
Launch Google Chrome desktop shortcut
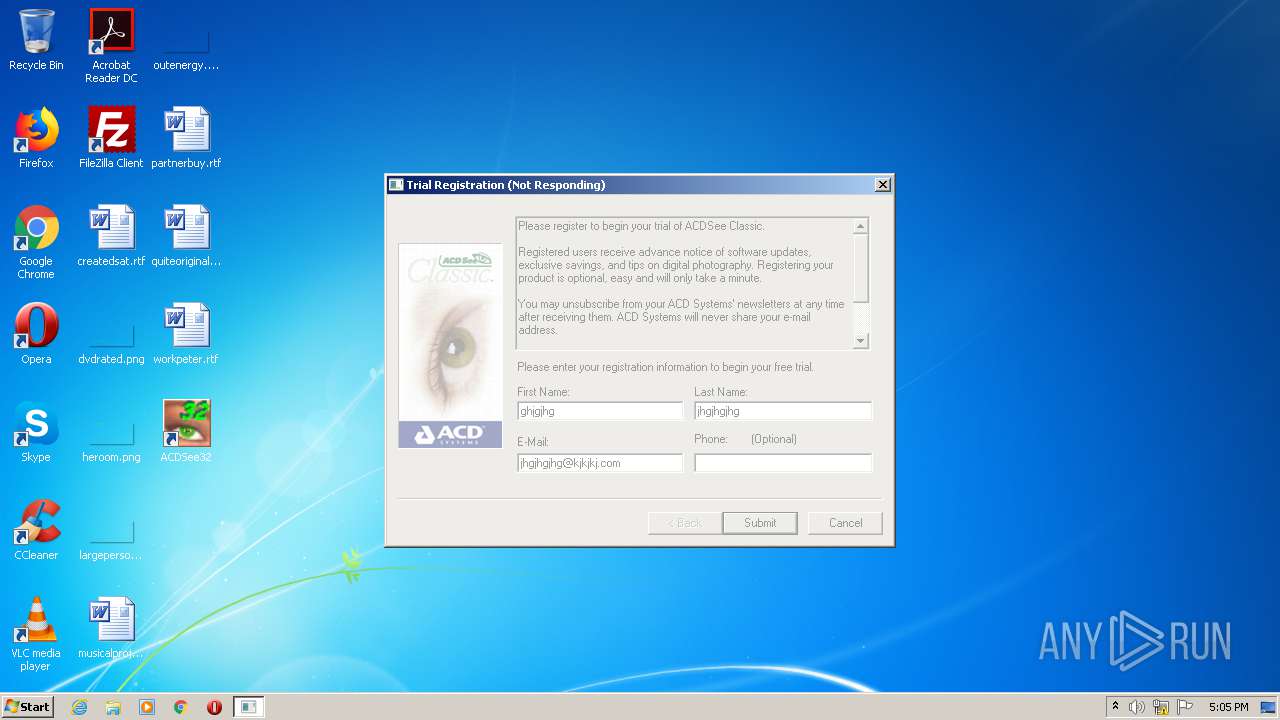click(x=36, y=243)
